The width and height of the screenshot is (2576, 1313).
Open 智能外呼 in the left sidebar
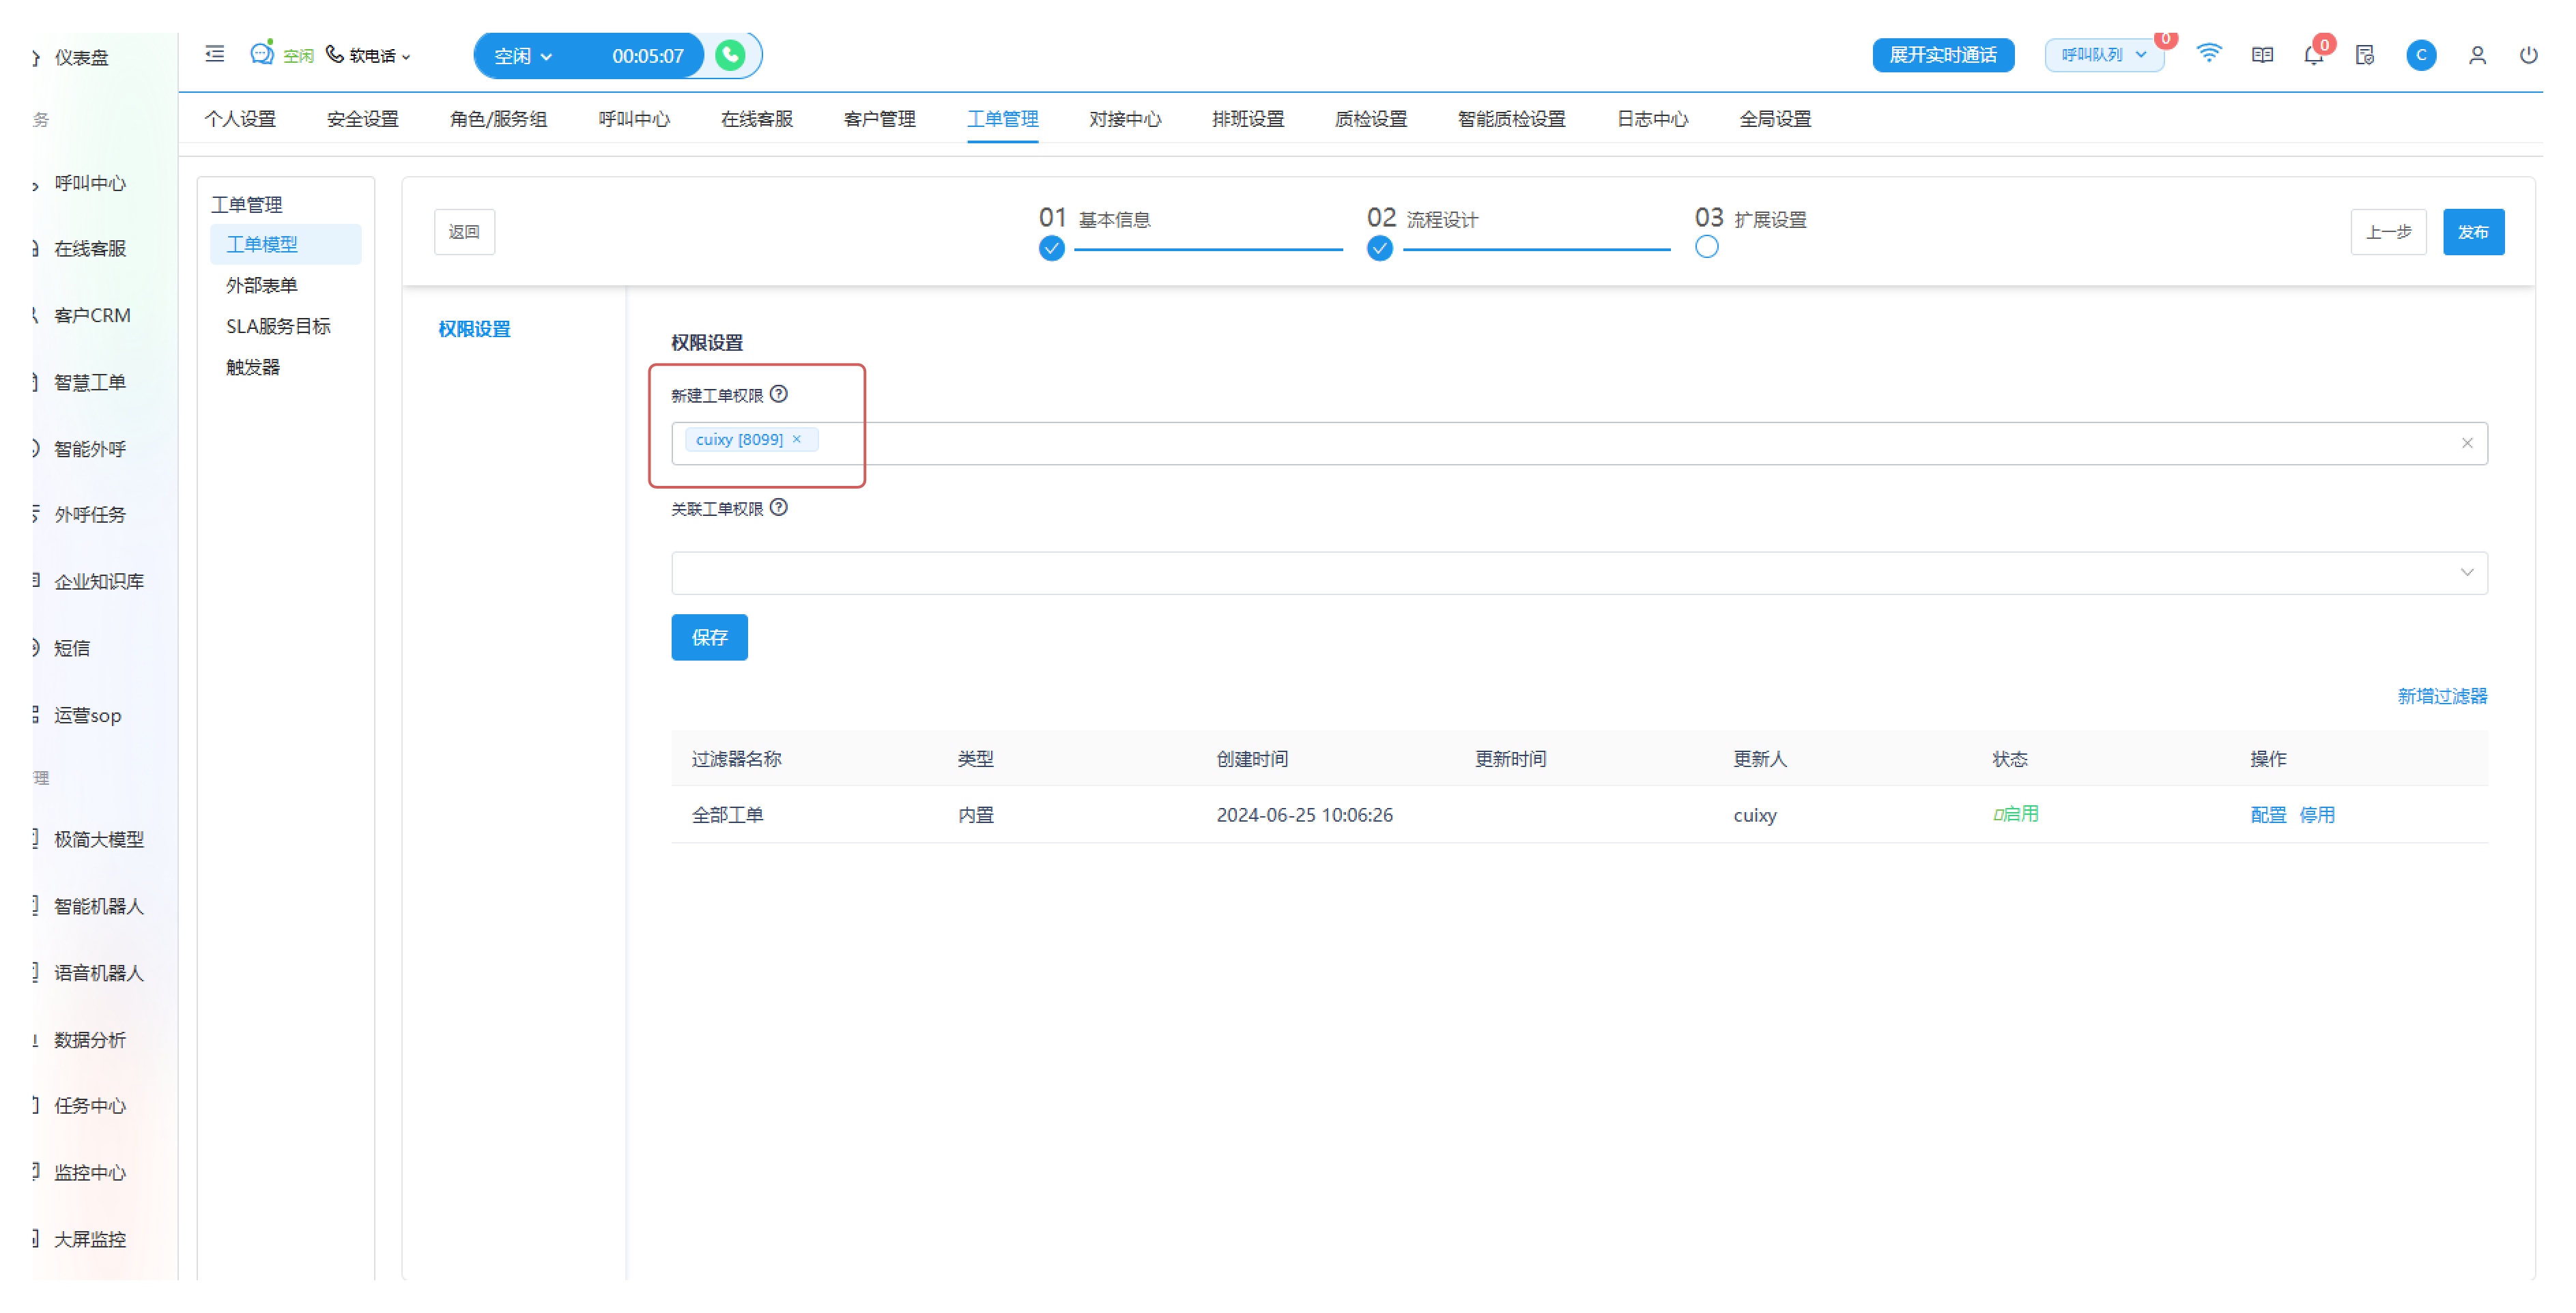89,450
